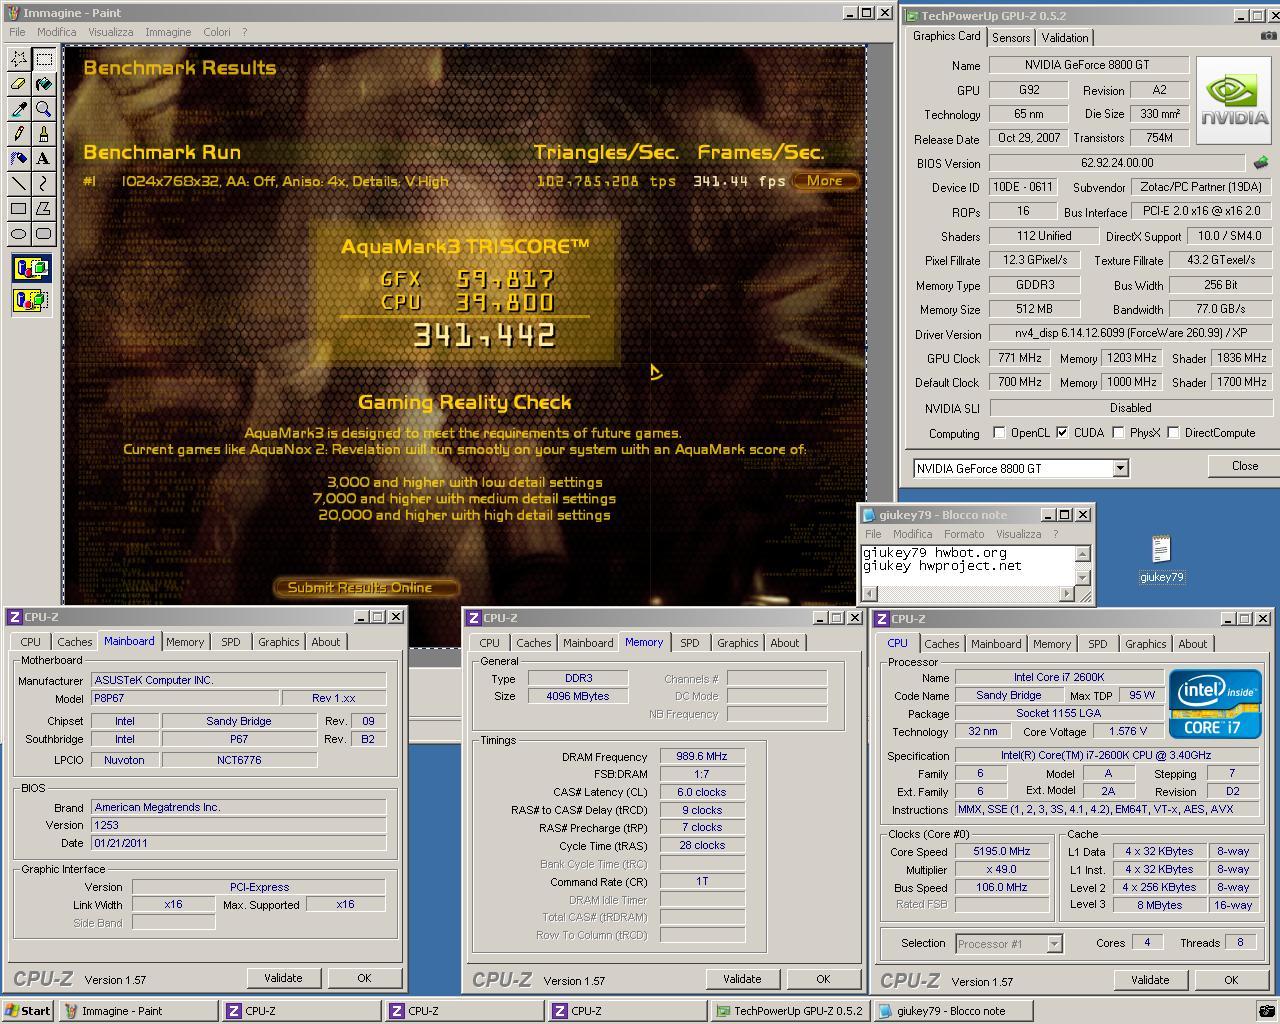This screenshot has height=1024, width=1280.
Task: Activate the Magnifier tool in Paint
Action: [x=44, y=109]
